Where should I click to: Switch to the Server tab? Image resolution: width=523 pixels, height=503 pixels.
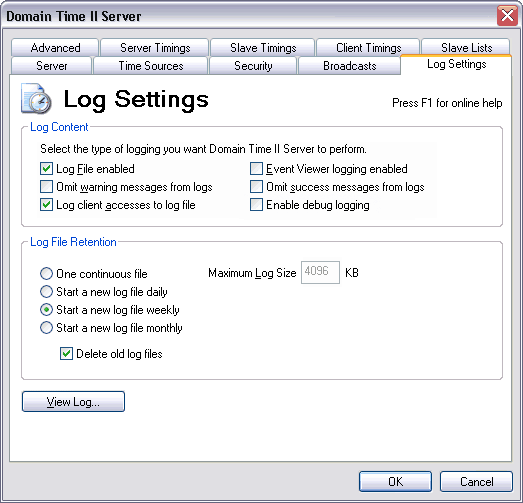51,66
